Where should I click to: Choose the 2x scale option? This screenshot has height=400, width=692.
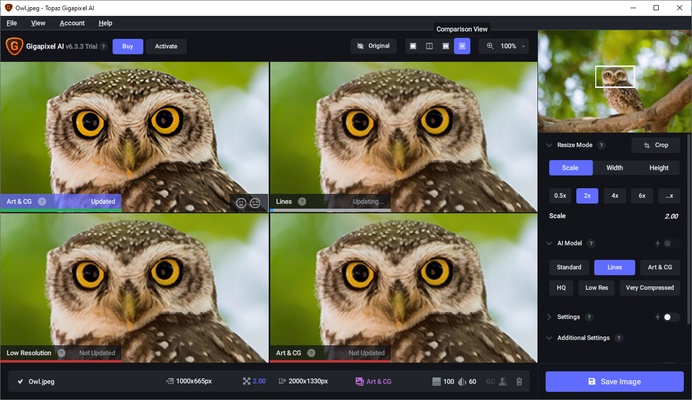(587, 196)
